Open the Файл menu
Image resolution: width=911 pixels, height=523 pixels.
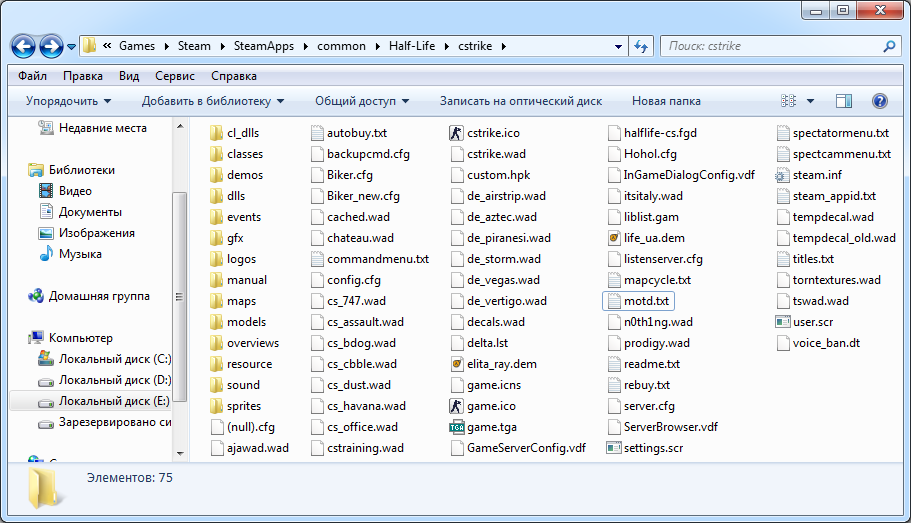tap(32, 76)
